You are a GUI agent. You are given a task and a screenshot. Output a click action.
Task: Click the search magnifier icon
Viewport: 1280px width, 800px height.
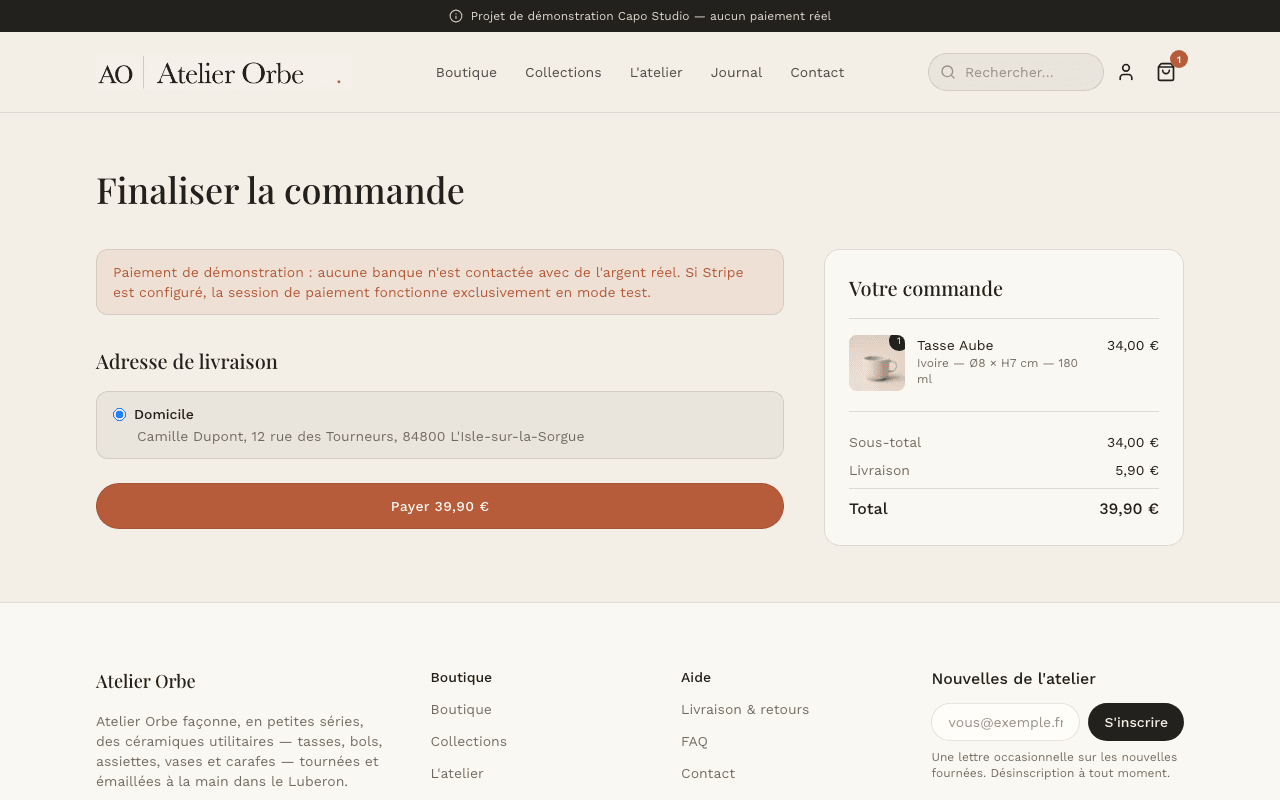pos(948,72)
